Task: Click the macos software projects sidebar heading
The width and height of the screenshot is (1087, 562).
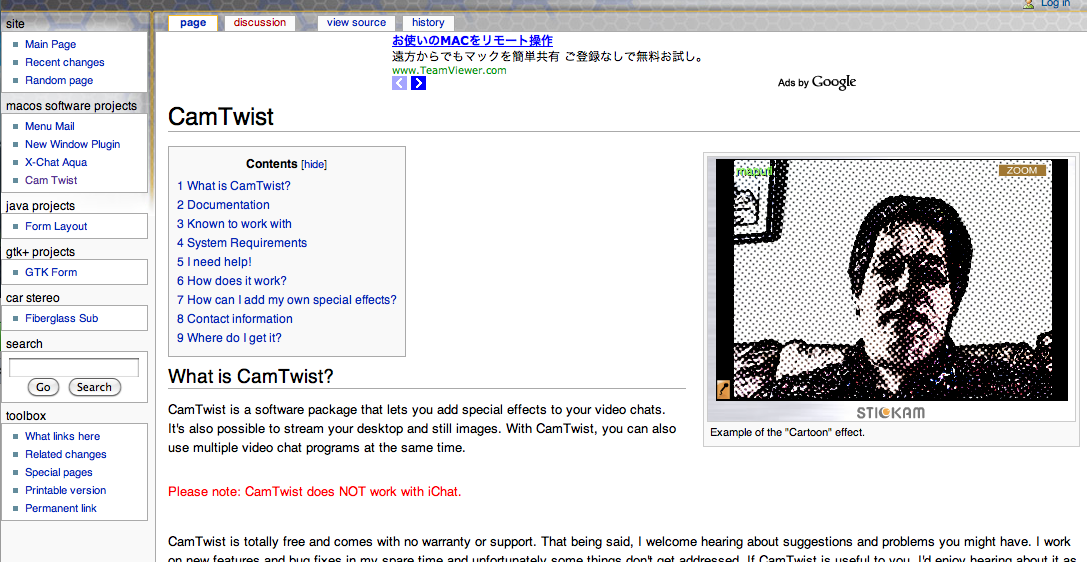Action: point(71,106)
